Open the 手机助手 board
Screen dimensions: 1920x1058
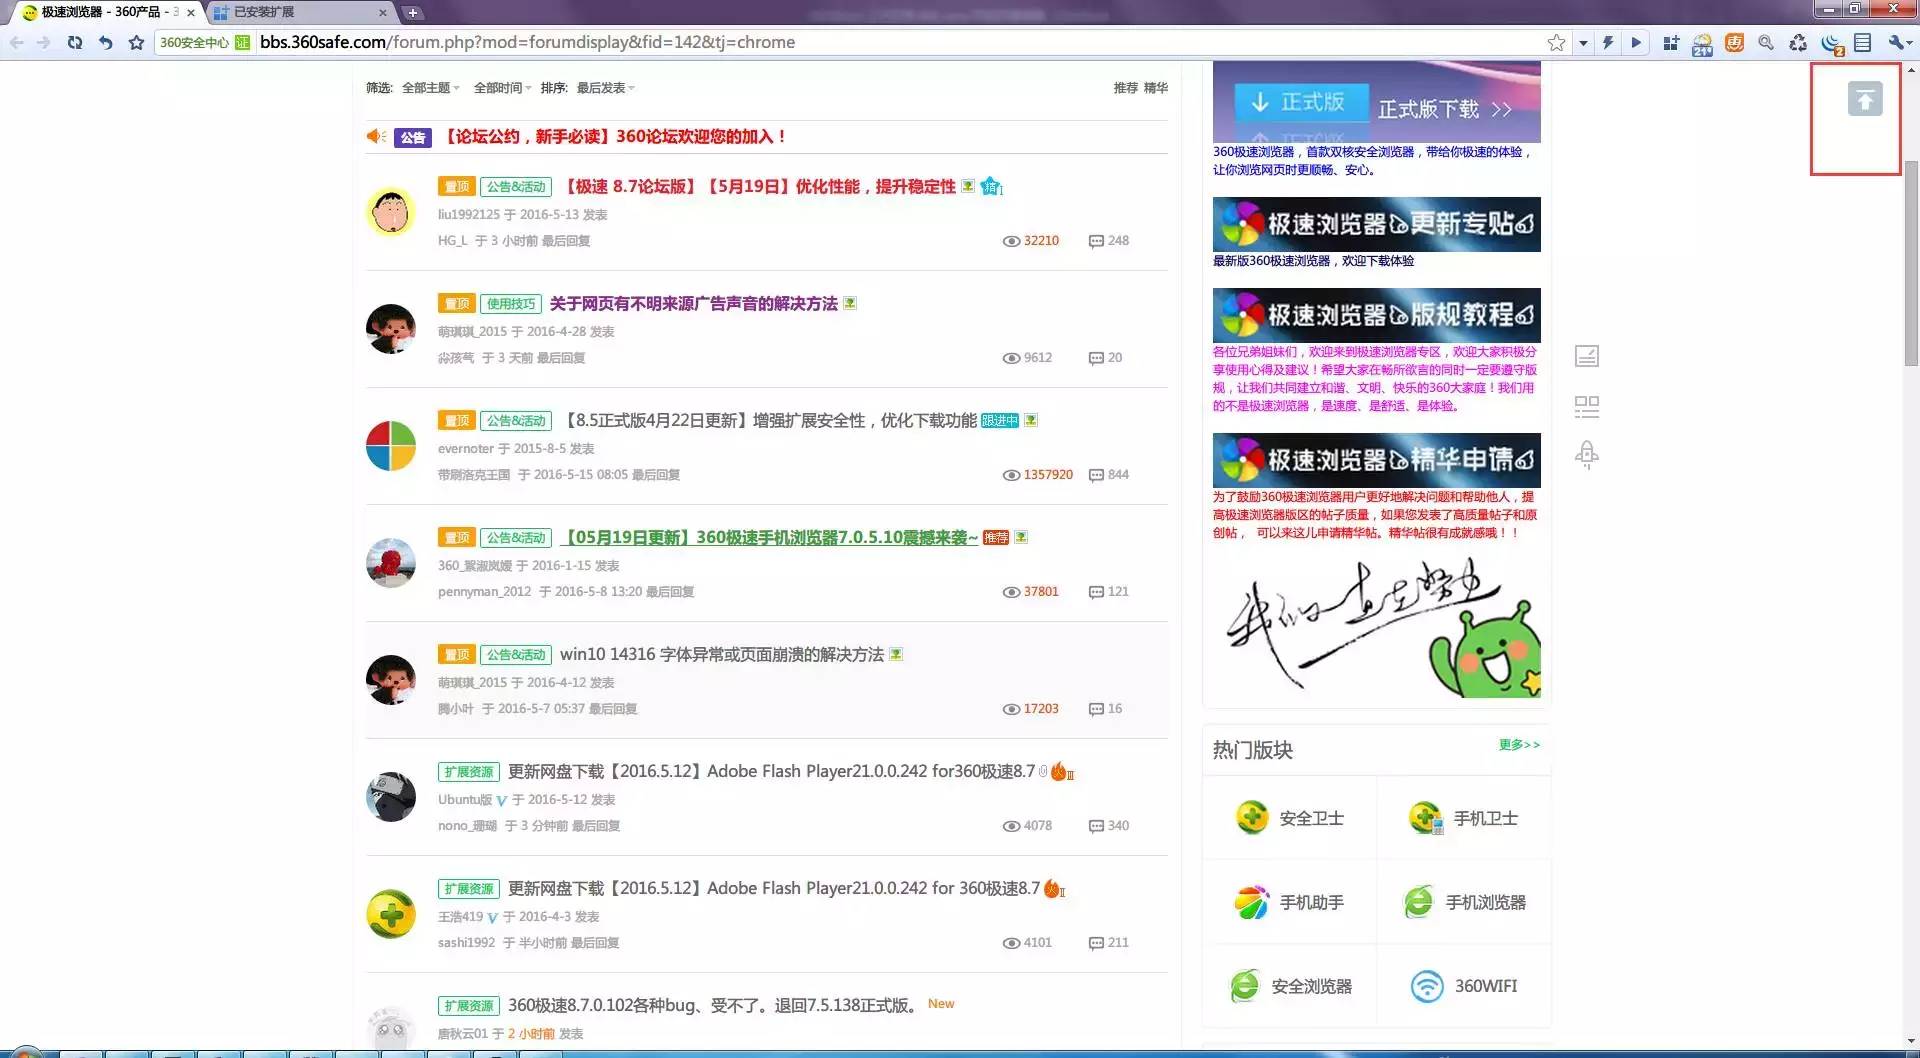(x=1290, y=902)
